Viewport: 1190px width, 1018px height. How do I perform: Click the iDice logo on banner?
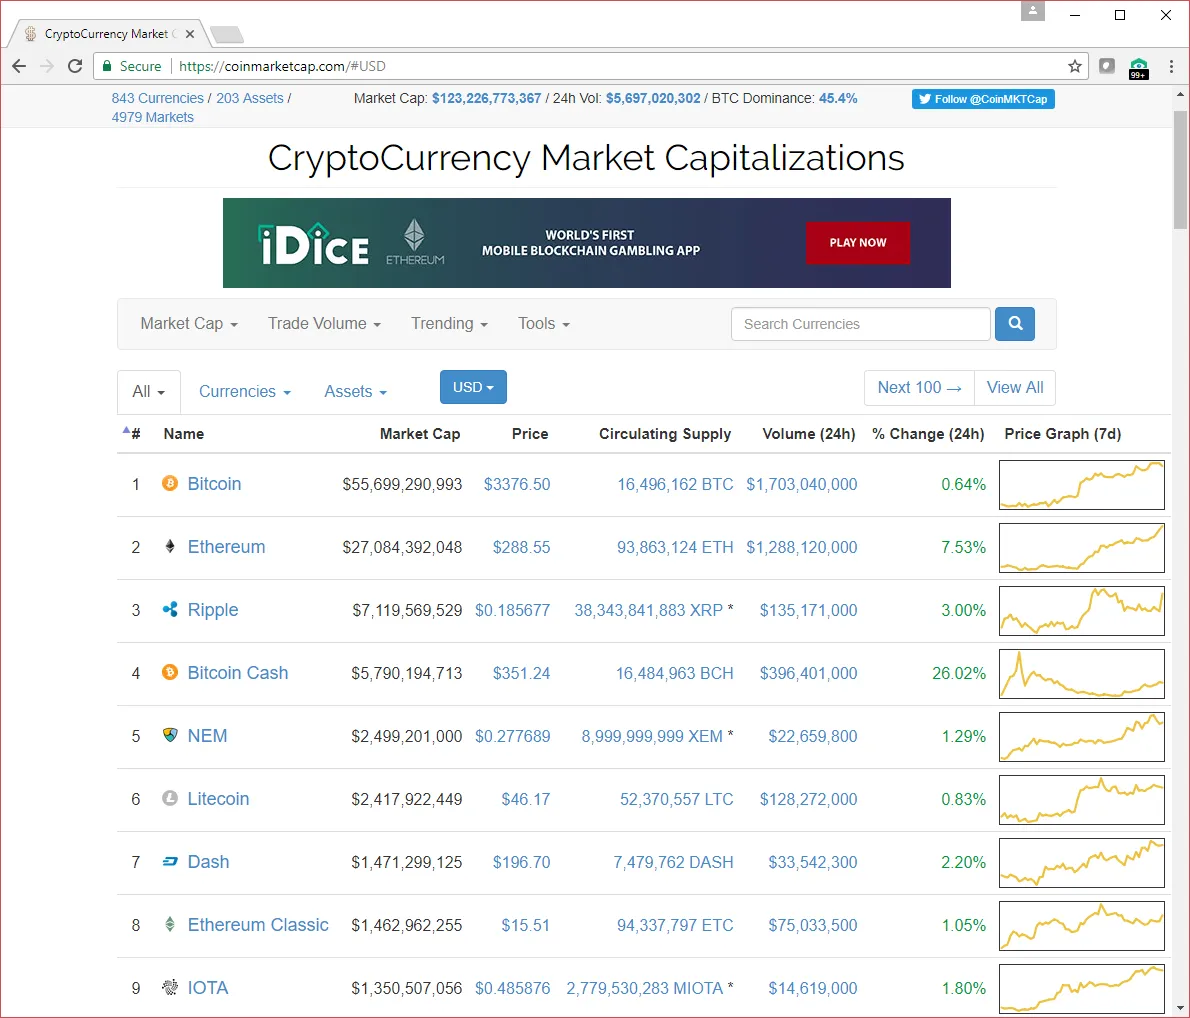tap(313, 244)
